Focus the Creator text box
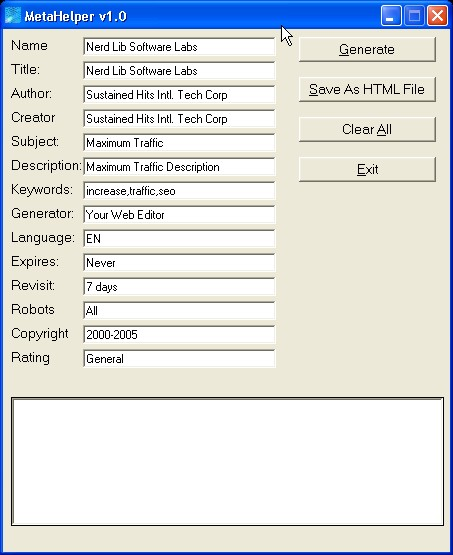453x555 pixels. pyautogui.click(x=179, y=119)
